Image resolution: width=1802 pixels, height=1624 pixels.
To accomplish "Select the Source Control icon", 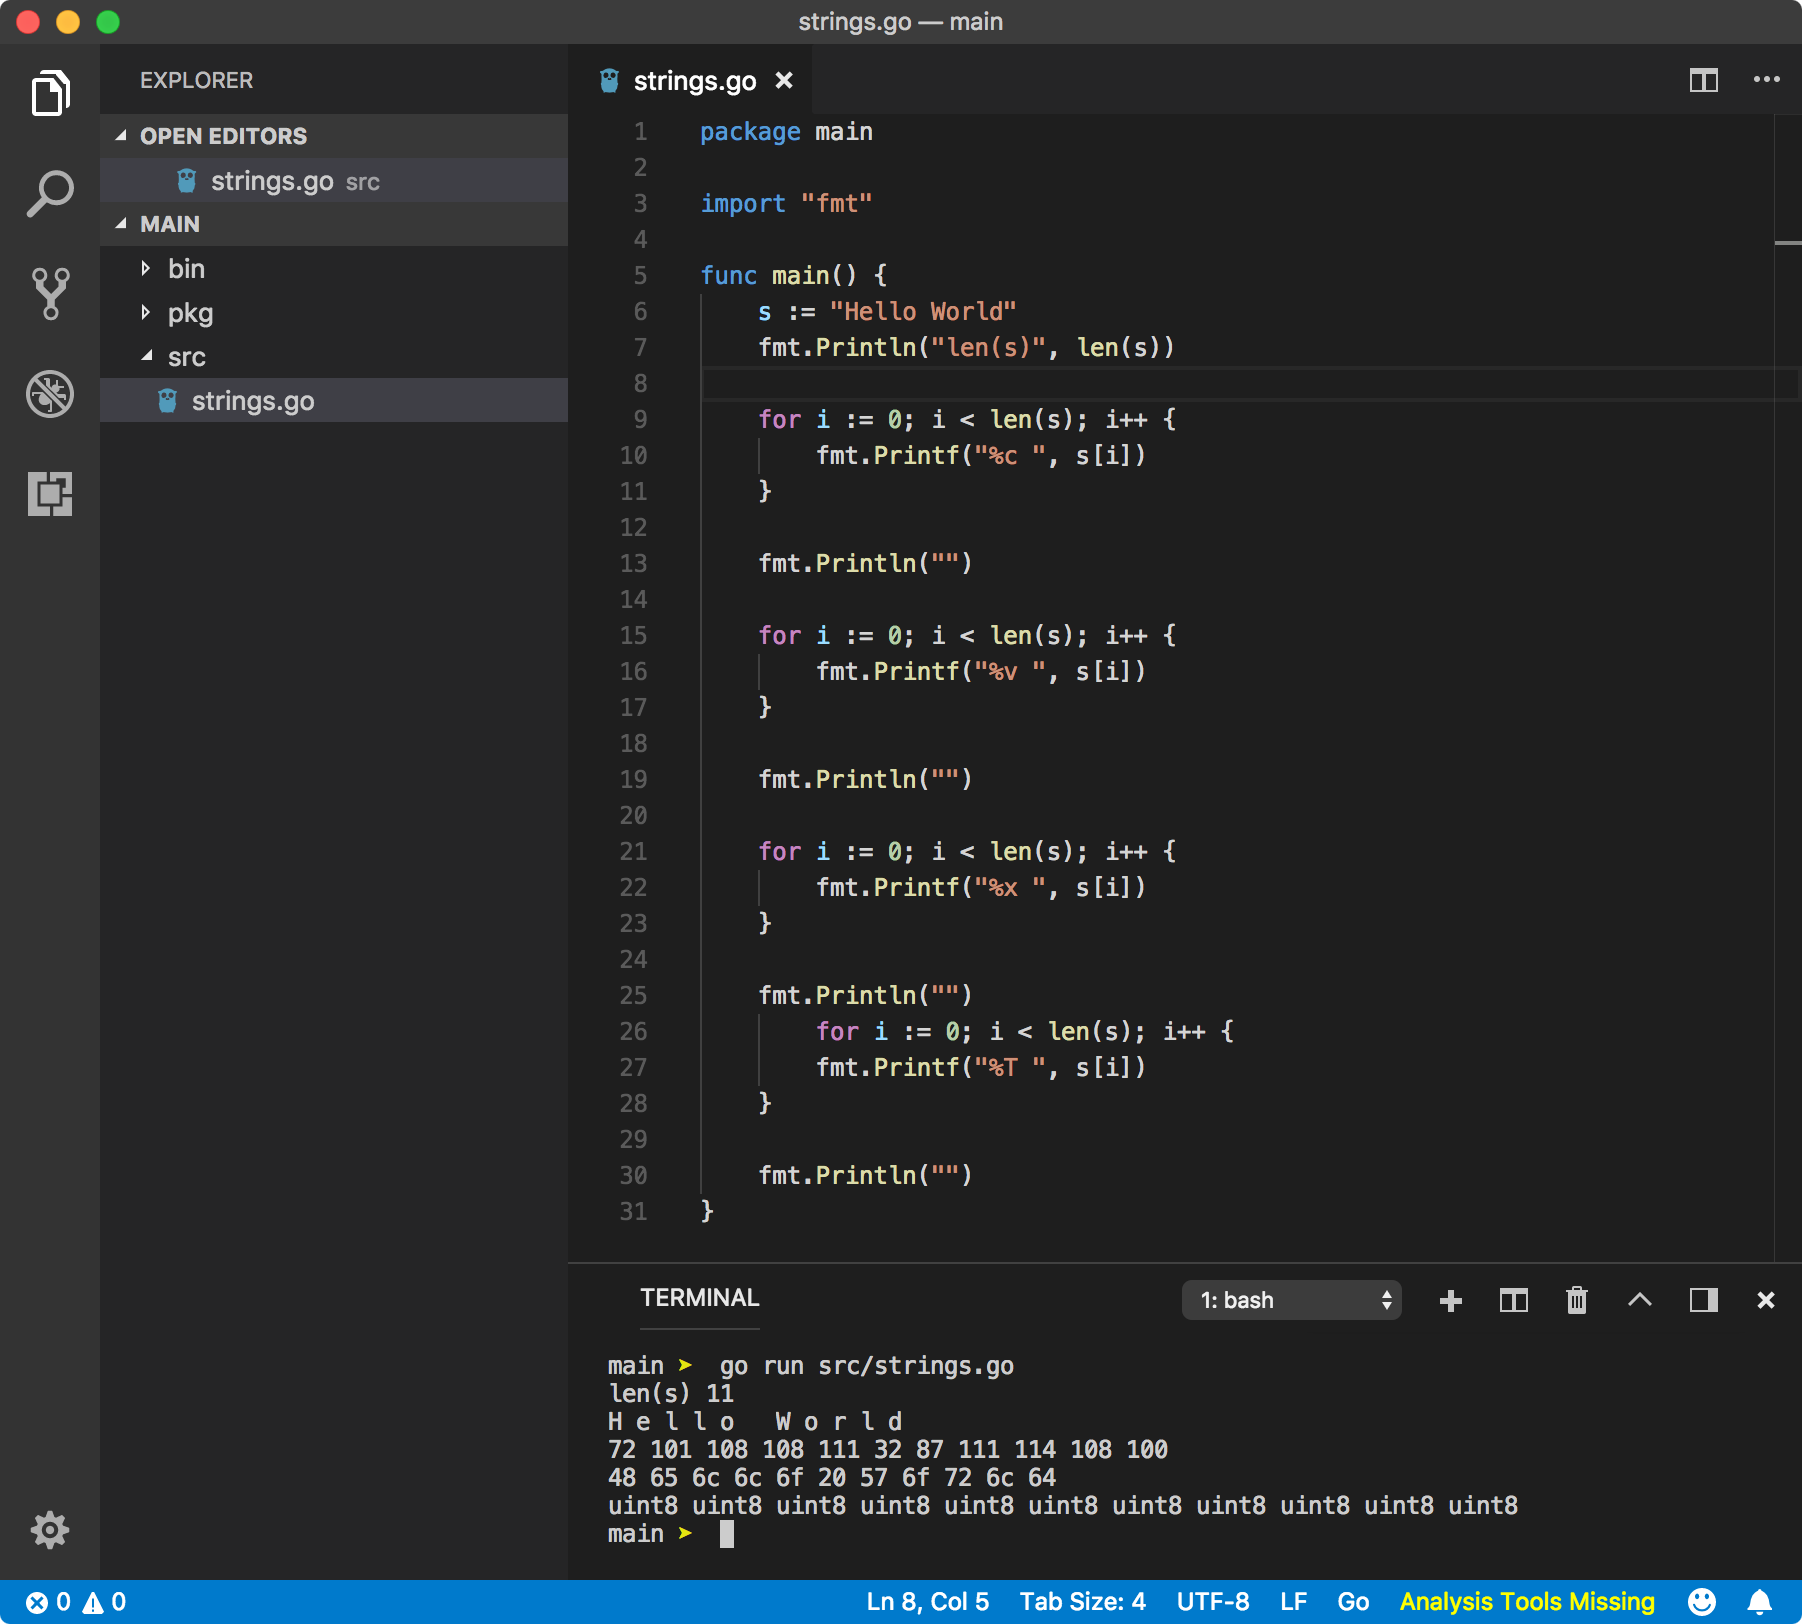I will [x=50, y=292].
